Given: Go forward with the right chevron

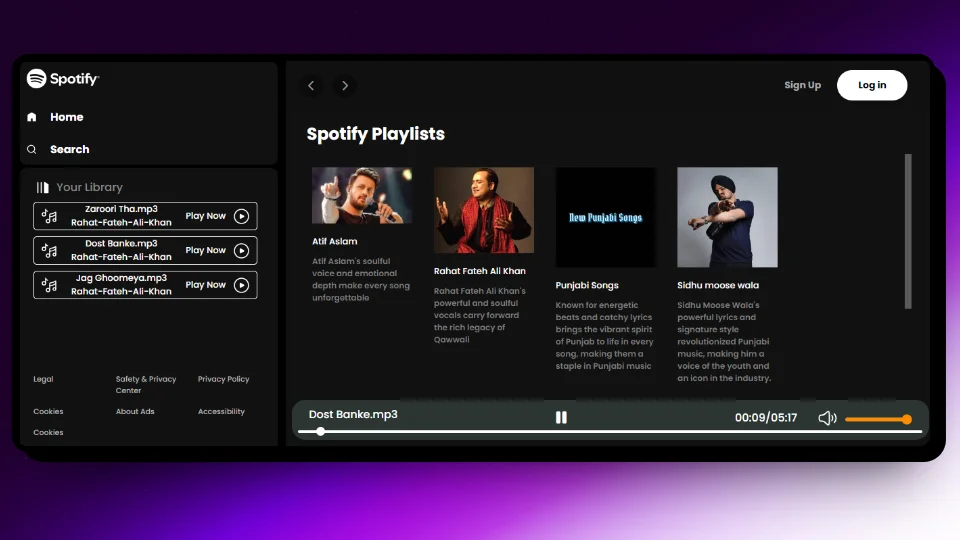Looking at the screenshot, I should pyautogui.click(x=345, y=86).
